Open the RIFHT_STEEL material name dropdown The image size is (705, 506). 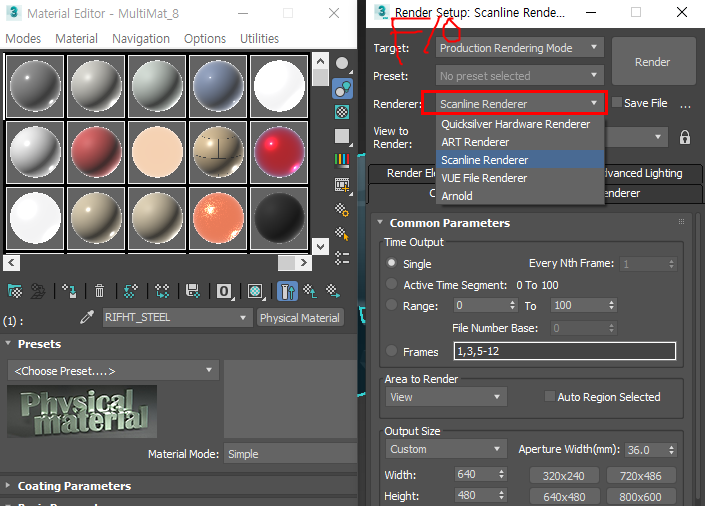coord(177,318)
